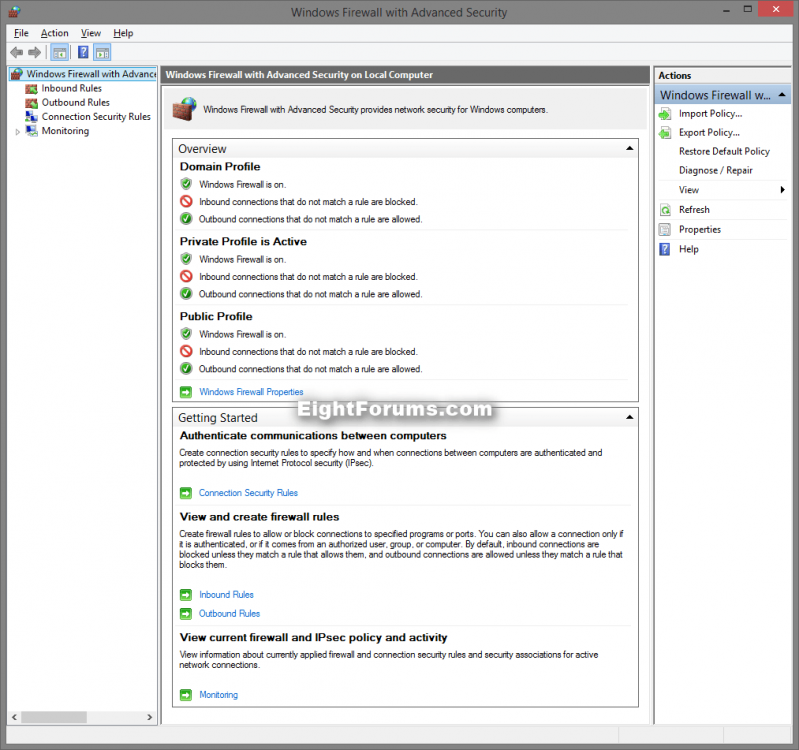Viewport: 799px width, 750px height.
Task: Select Import Policy action
Action: pyautogui.click(x=710, y=114)
